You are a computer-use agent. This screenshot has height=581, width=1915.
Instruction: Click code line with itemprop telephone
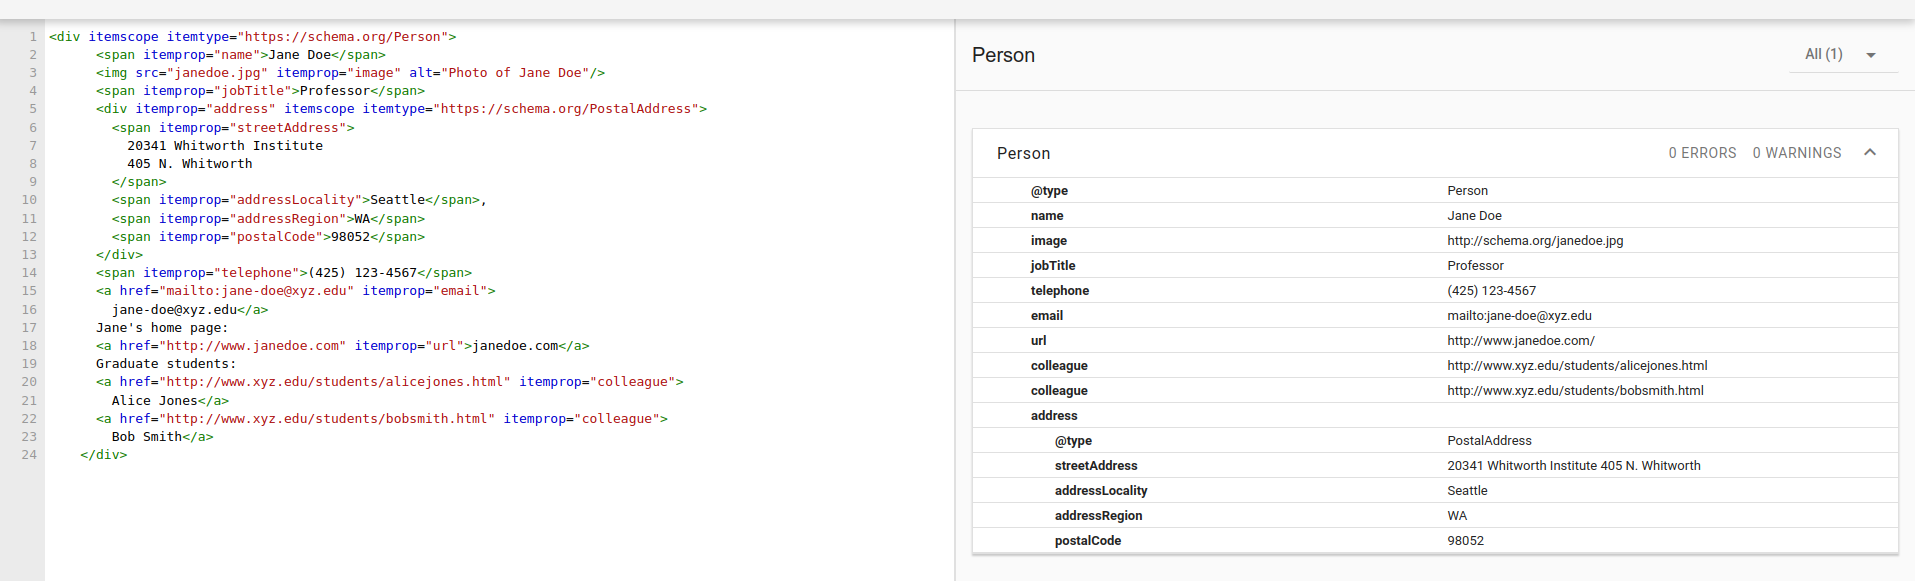[x=284, y=273]
